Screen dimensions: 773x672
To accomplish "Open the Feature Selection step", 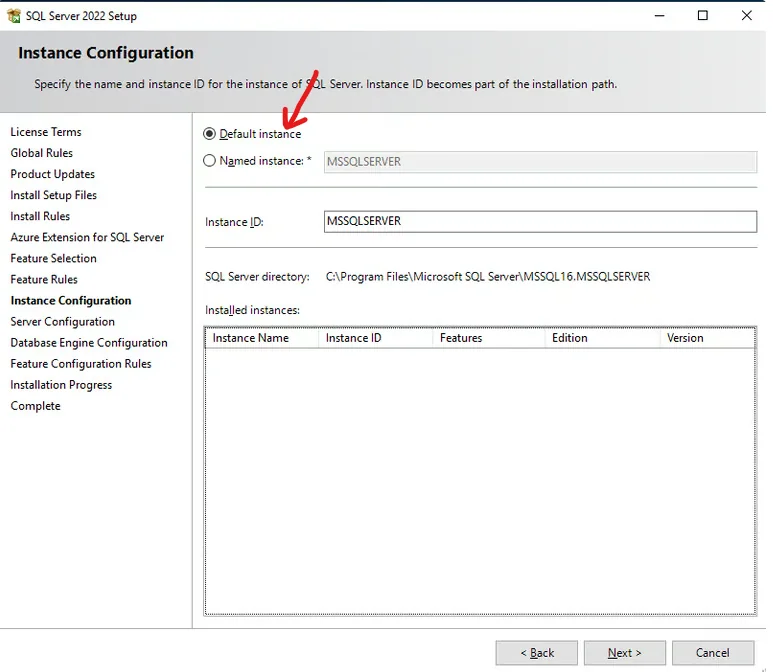I will 53,258.
